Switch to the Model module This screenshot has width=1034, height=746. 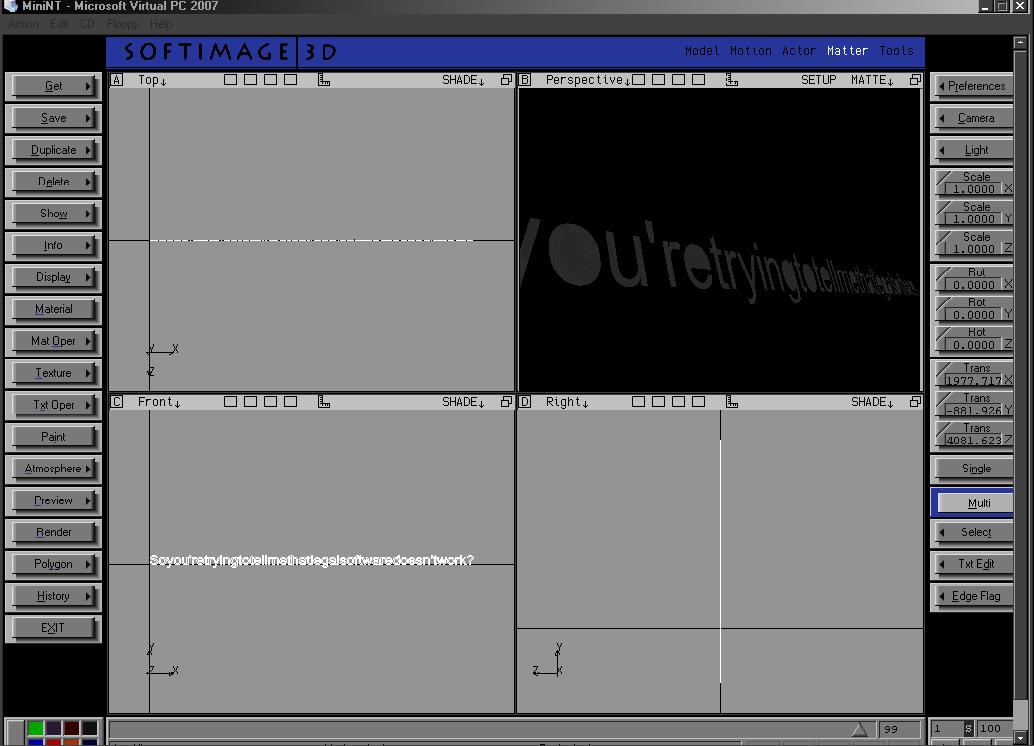(702, 51)
